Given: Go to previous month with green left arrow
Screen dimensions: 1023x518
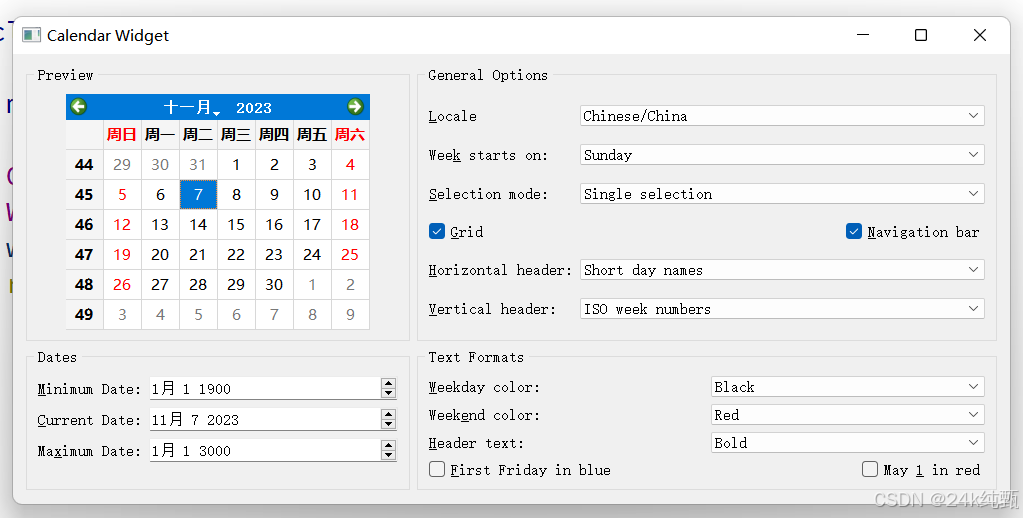Looking at the screenshot, I should [79, 106].
